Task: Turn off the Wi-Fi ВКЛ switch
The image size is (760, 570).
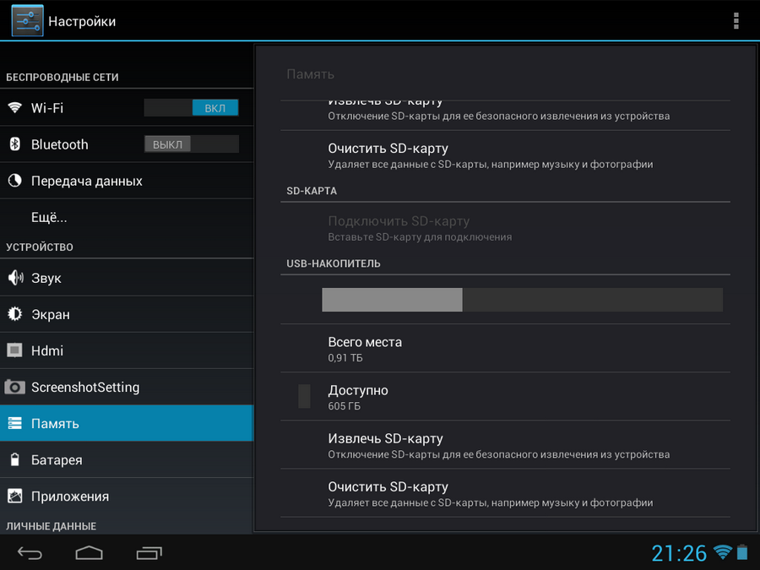Action: pyautogui.click(x=191, y=108)
